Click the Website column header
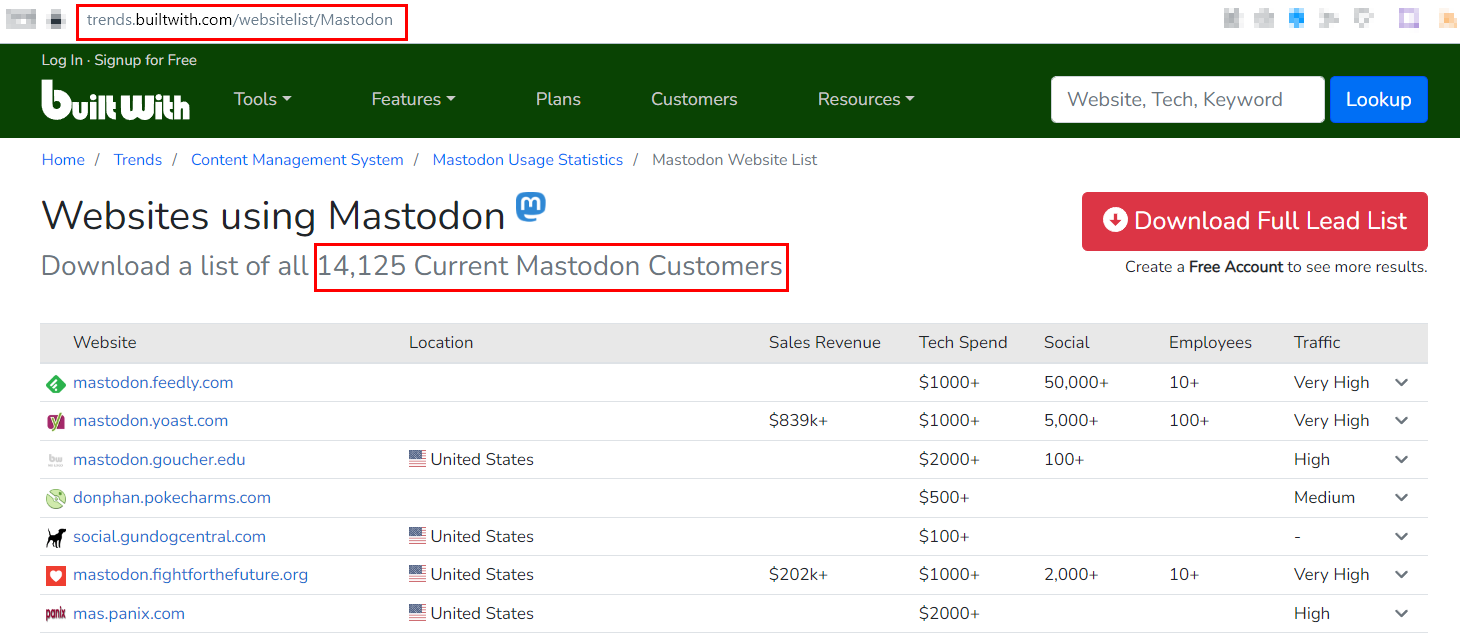The width and height of the screenshot is (1460, 636). pyautogui.click(x=105, y=343)
